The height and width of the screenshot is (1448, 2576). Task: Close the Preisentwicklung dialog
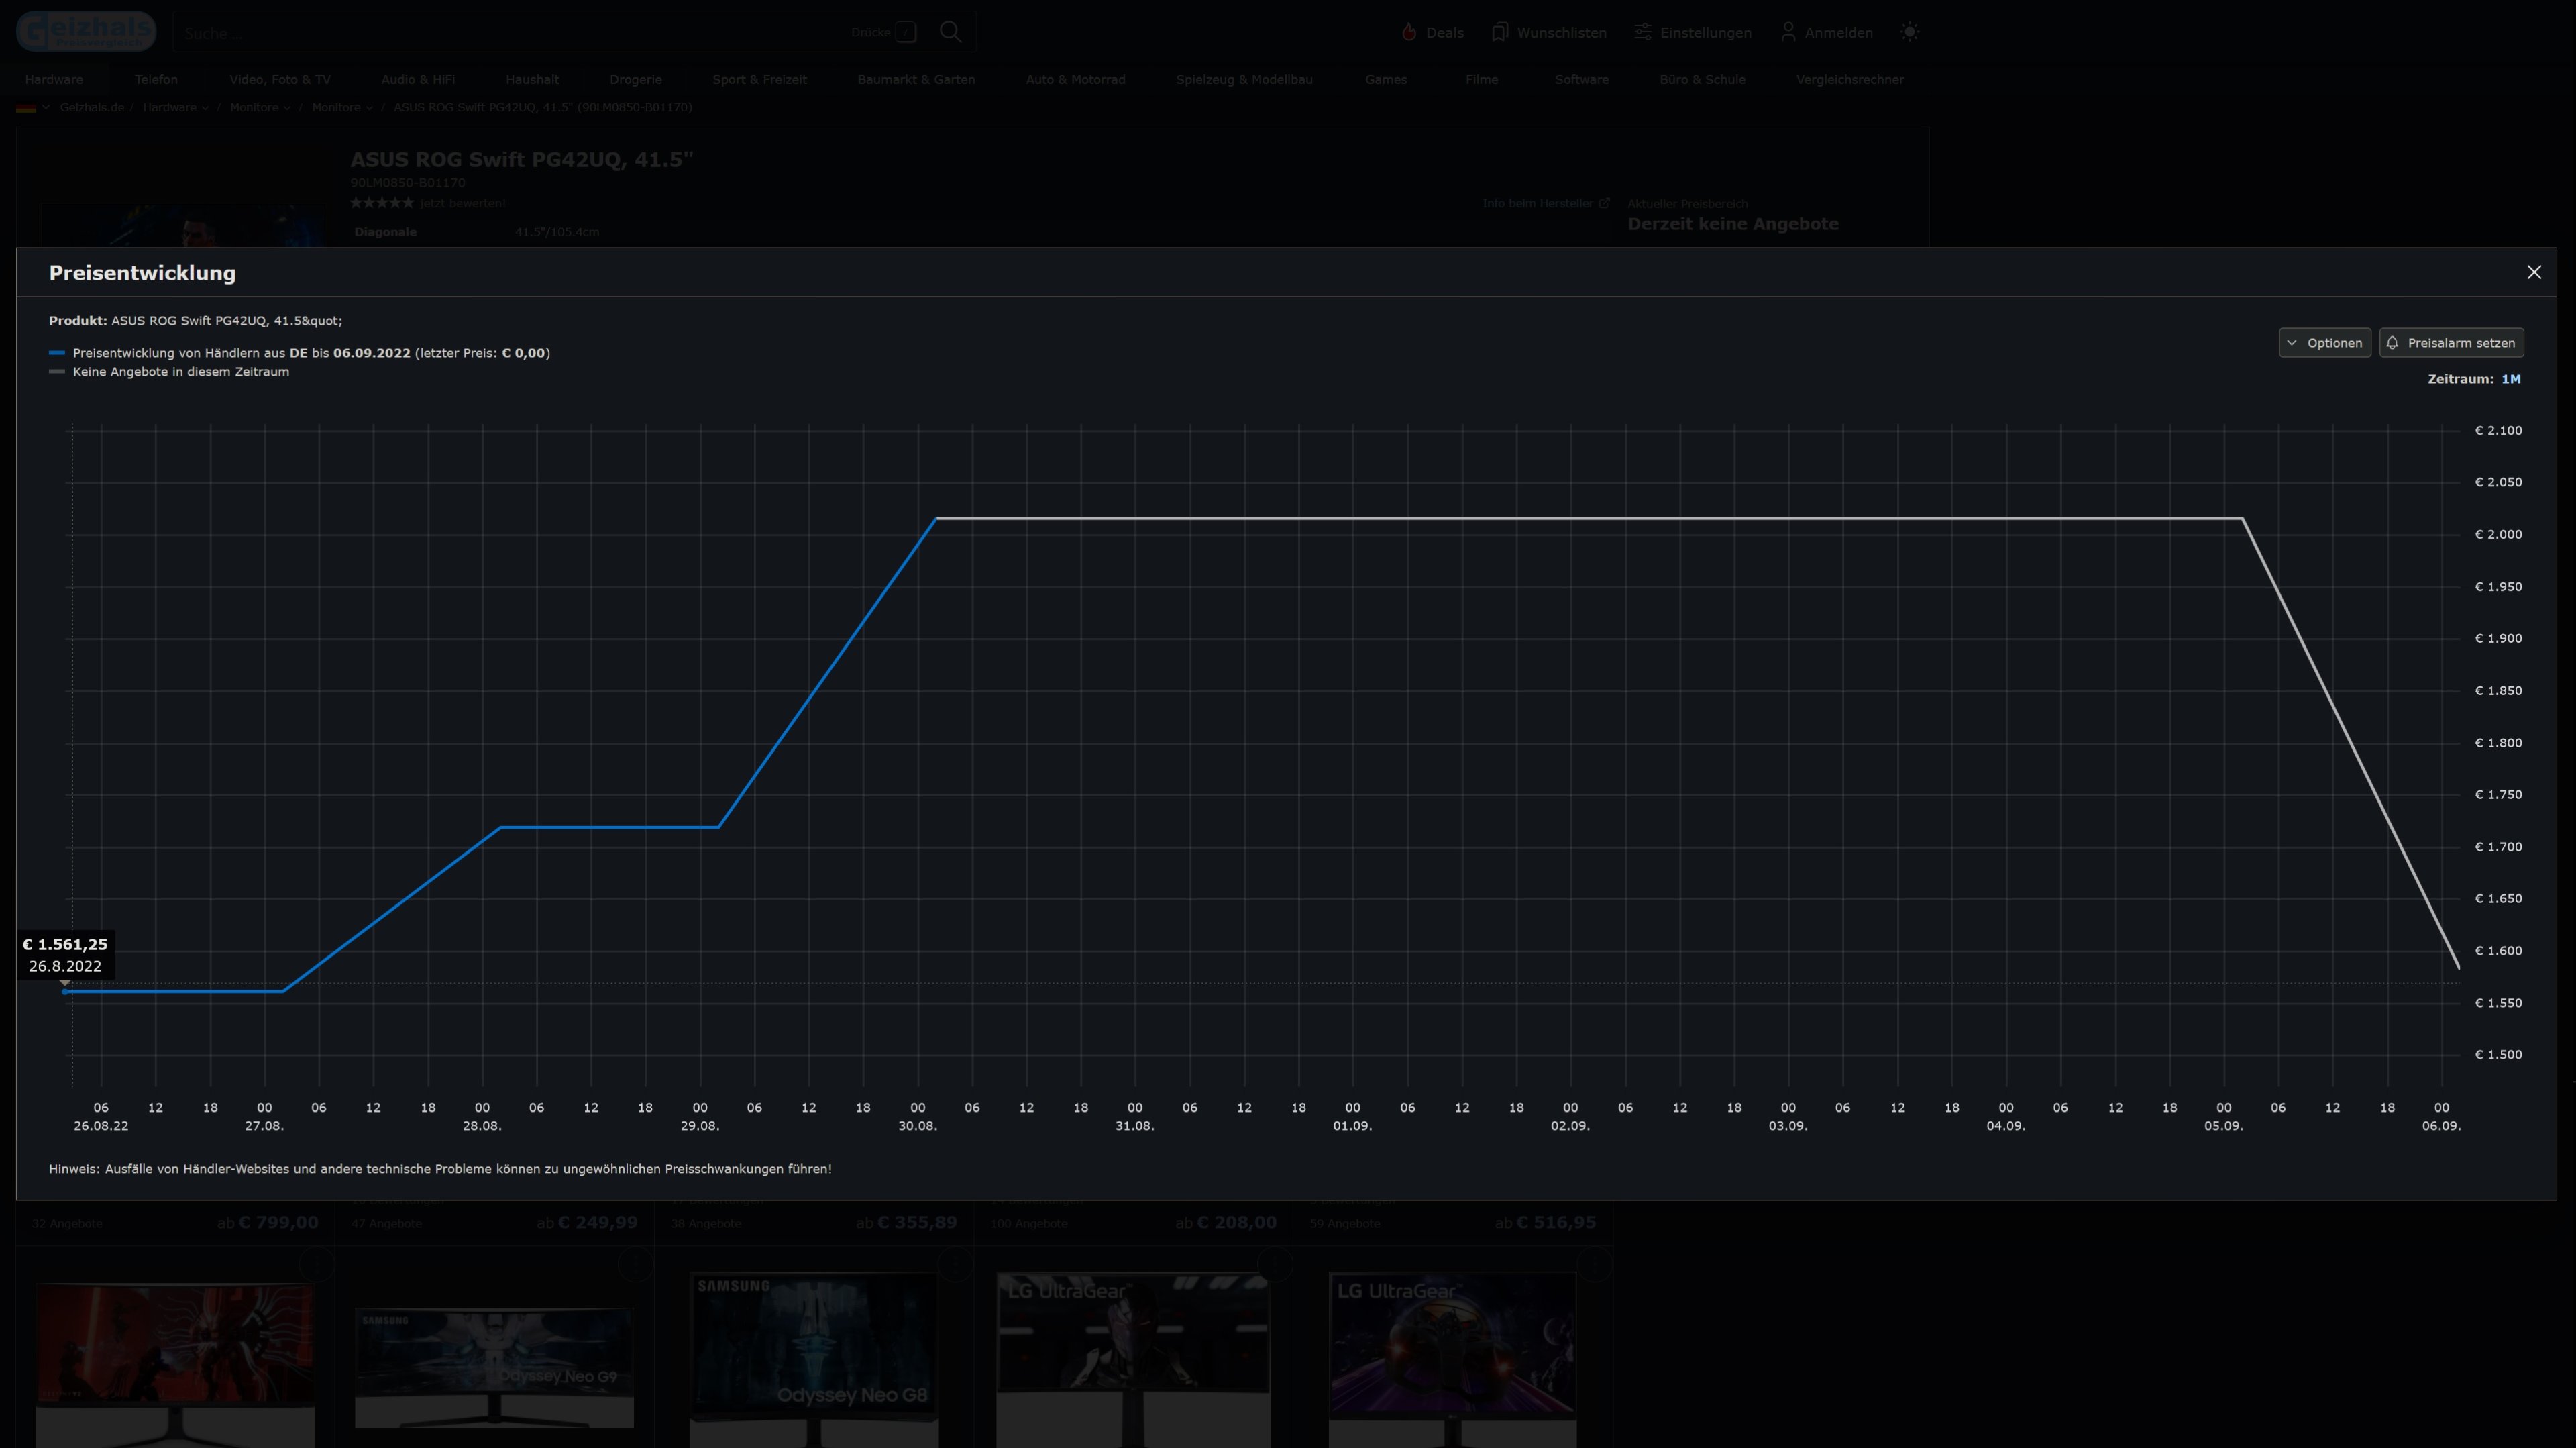tap(2533, 272)
